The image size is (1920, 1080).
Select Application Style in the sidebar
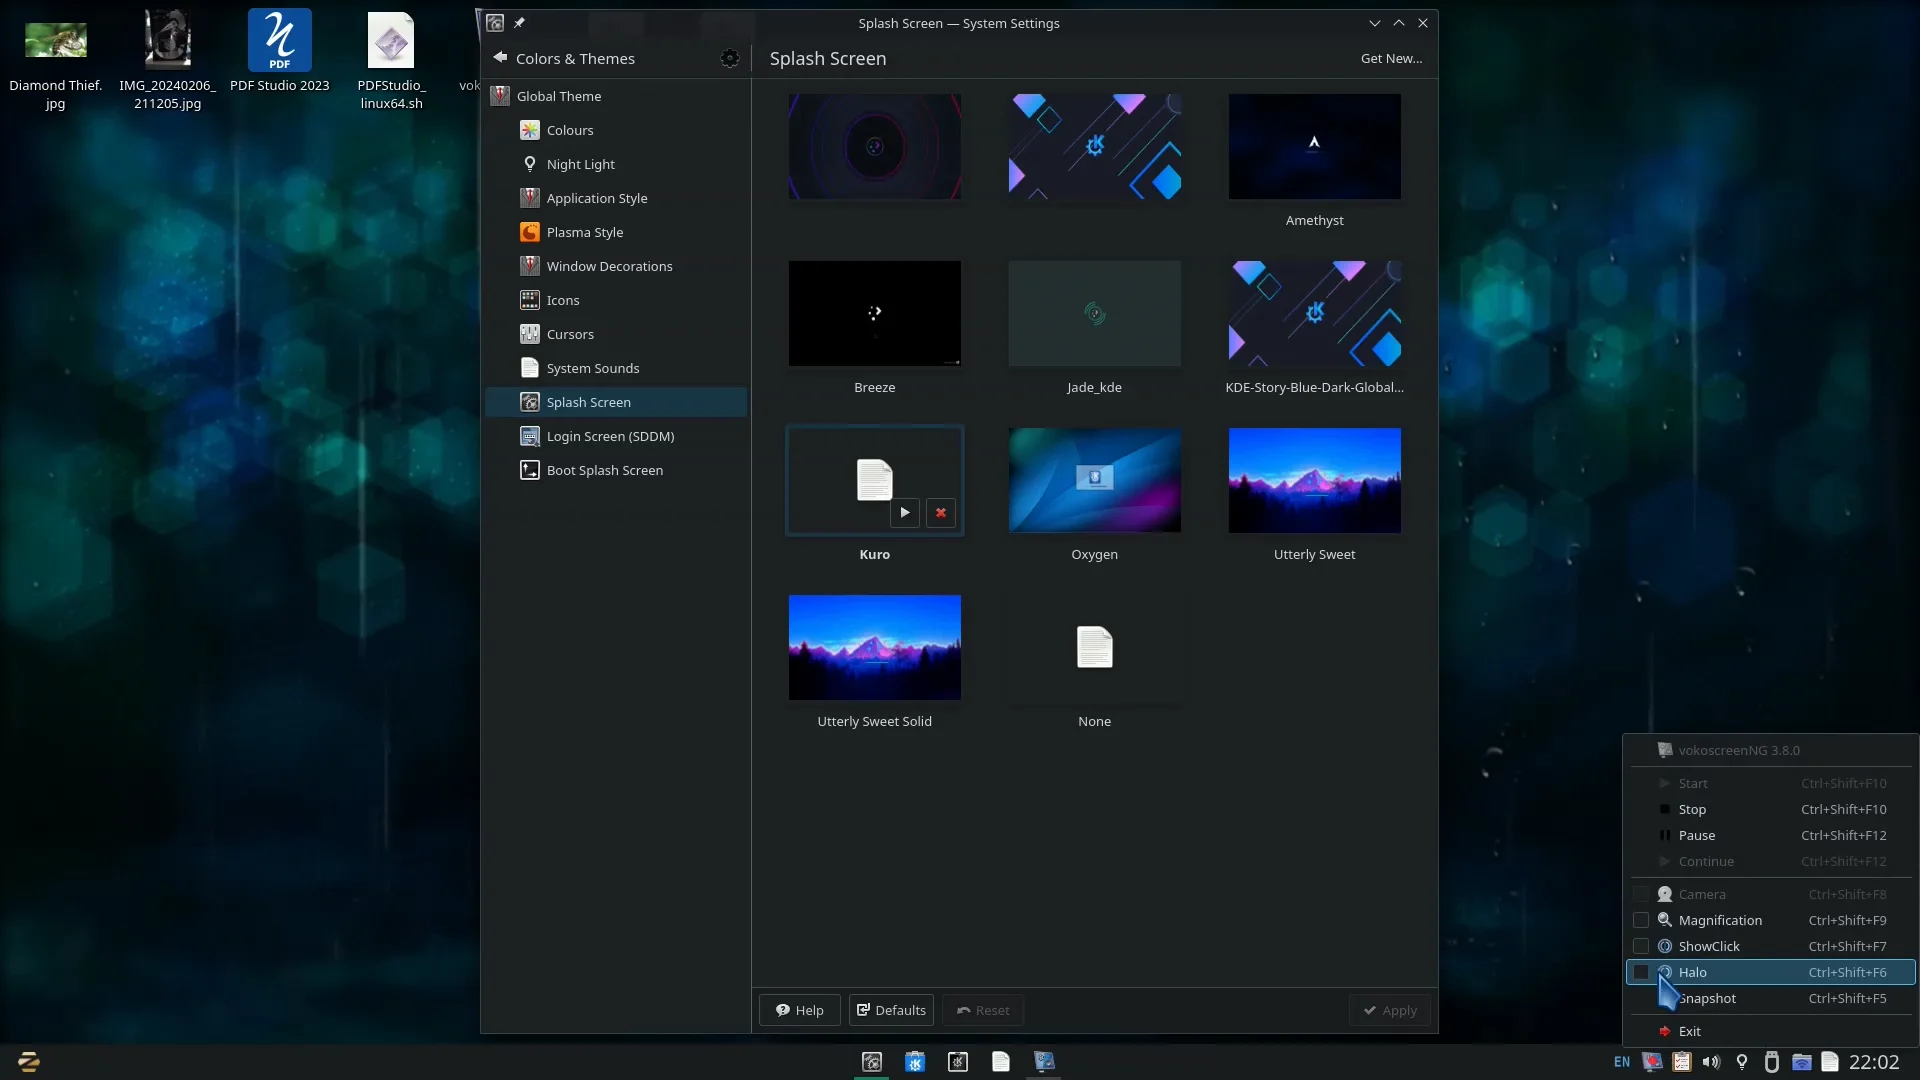point(616,198)
